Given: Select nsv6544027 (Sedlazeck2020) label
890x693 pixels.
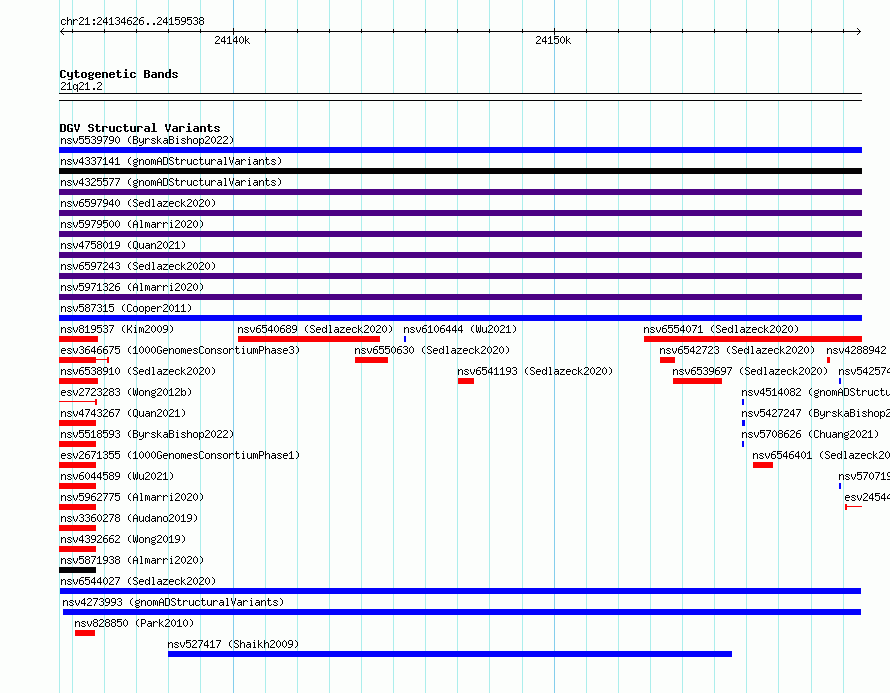Looking at the screenshot, I should click(138, 581).
